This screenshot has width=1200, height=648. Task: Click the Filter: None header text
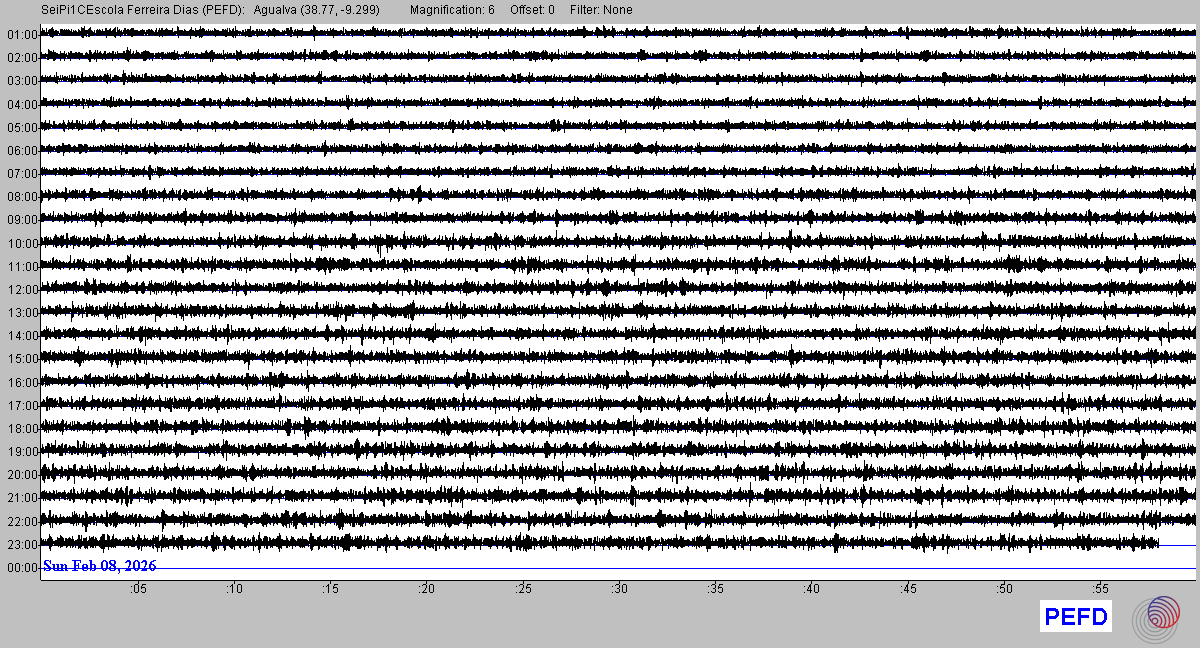point(601,10)
